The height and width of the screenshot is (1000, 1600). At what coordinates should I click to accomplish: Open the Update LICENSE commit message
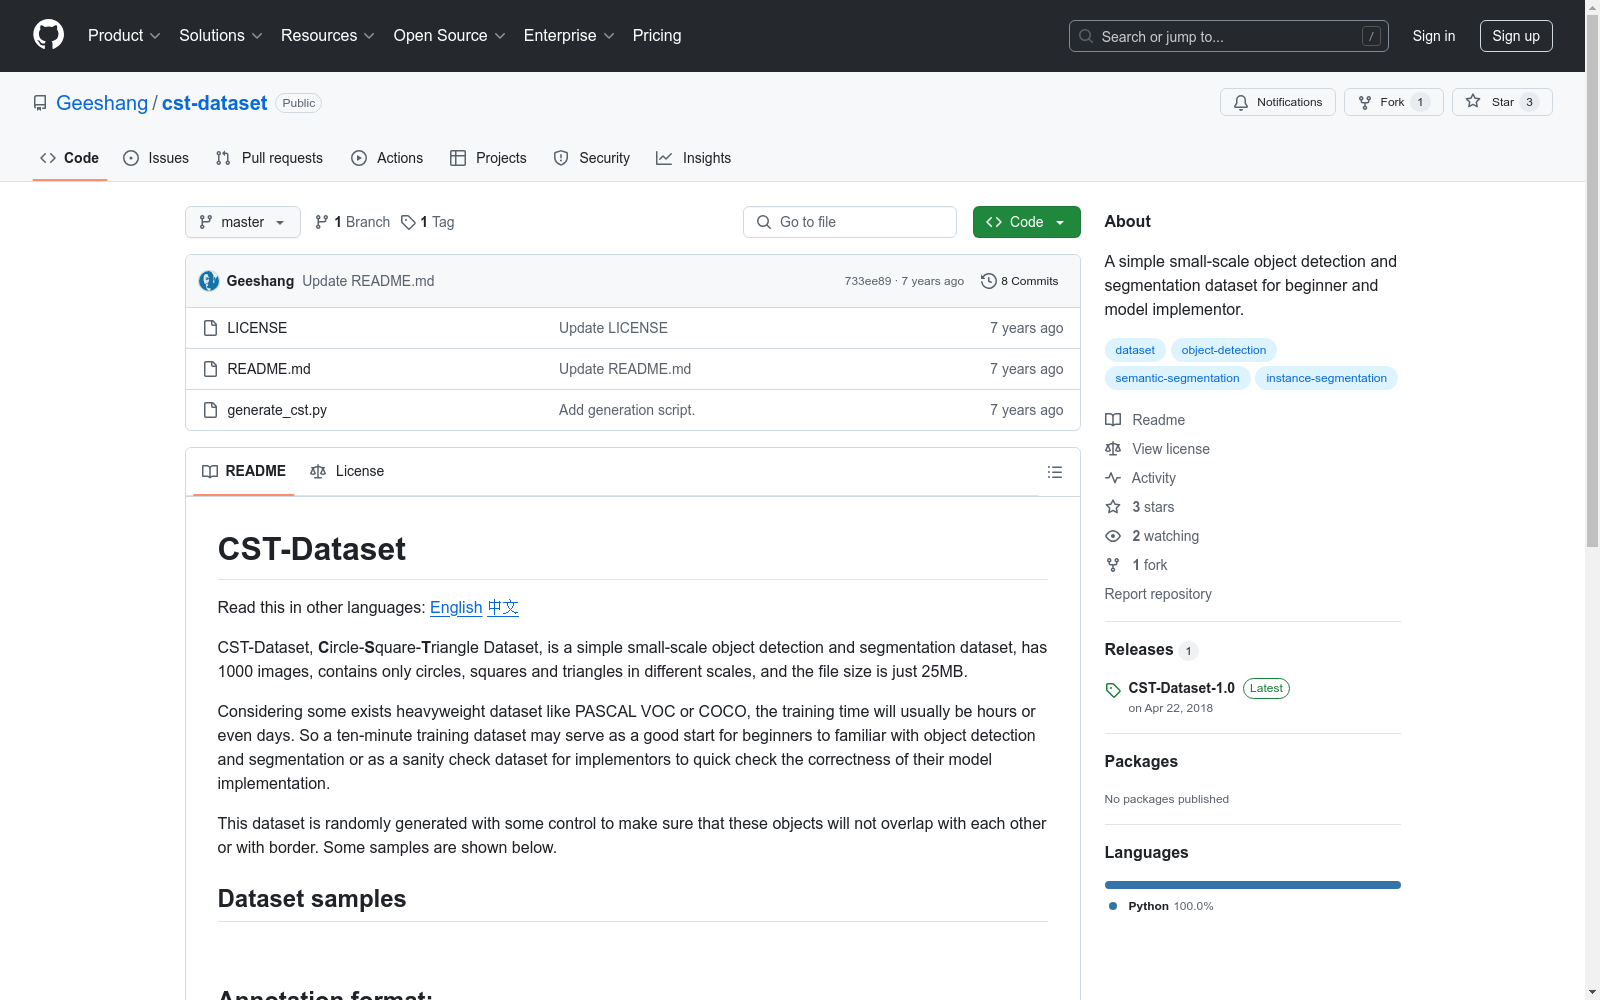[x=613, y=328]
